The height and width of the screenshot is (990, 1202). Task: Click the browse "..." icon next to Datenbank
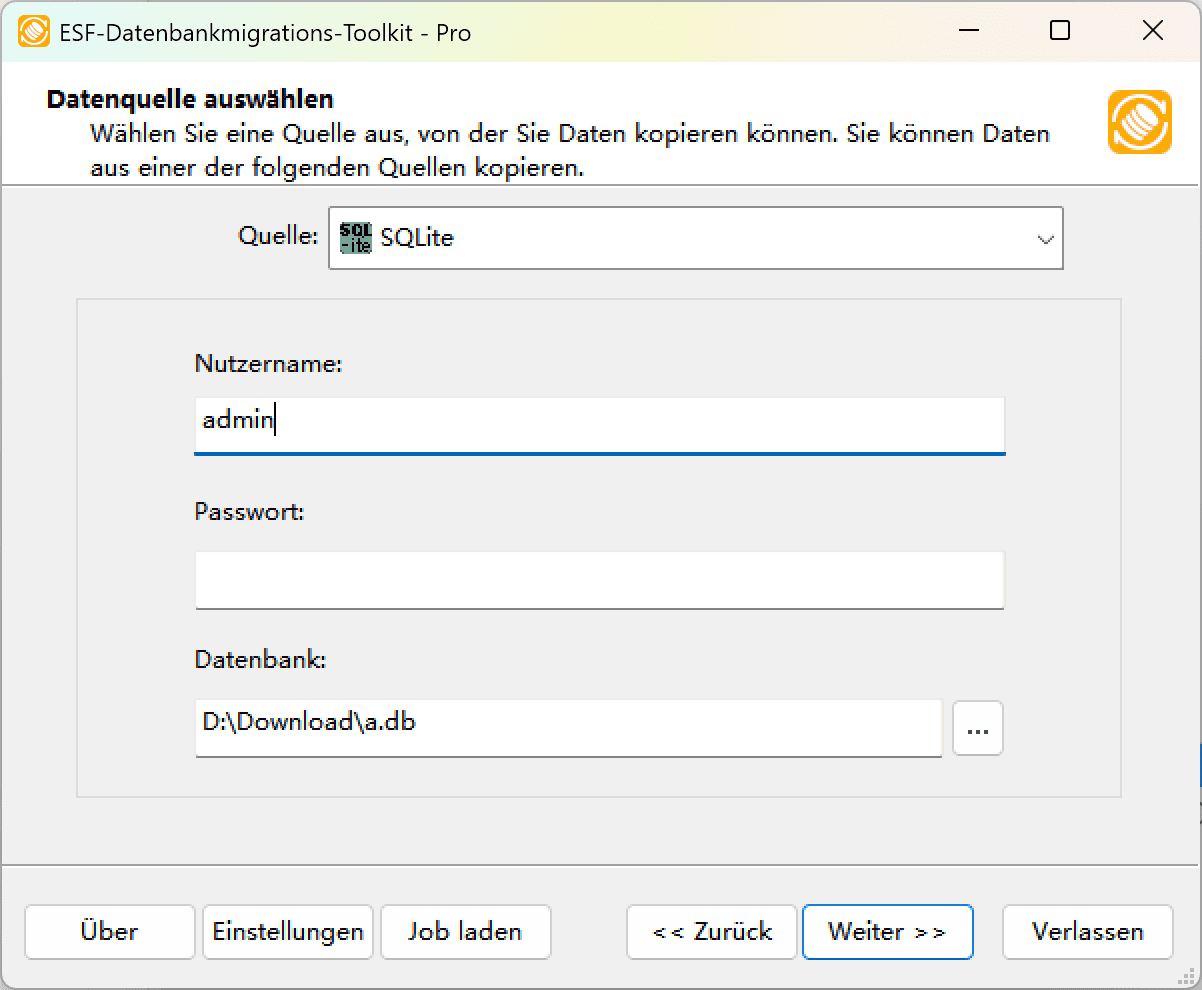[977, 728]
